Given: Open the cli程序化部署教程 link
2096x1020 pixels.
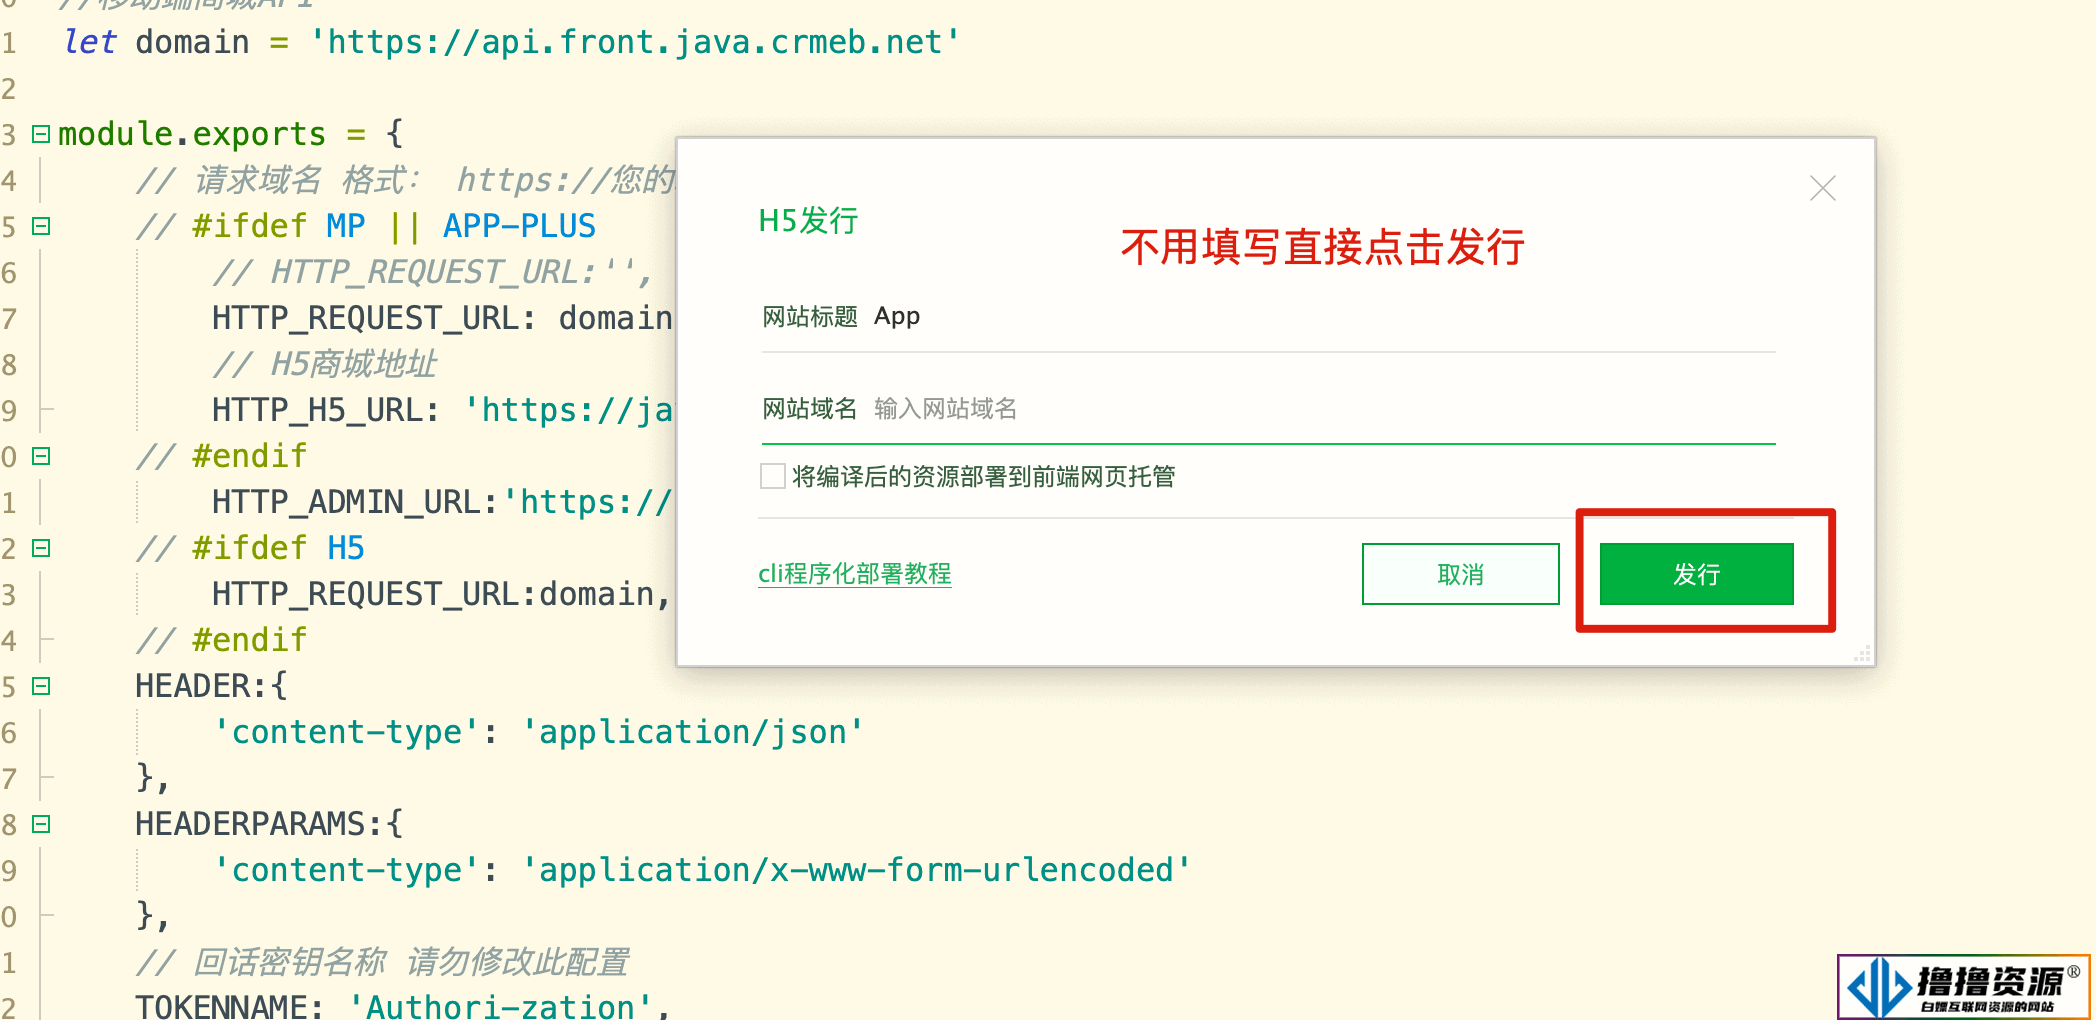Looking at the screenshot, I should pyautogui.click(x=855, y=574).
